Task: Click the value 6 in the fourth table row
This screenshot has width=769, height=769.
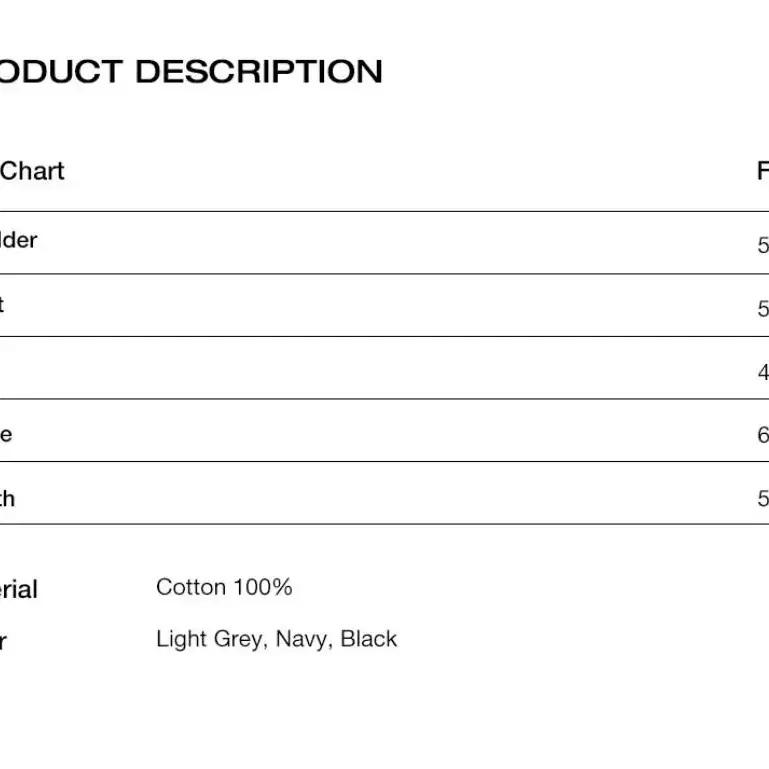Action: point(763,435)
